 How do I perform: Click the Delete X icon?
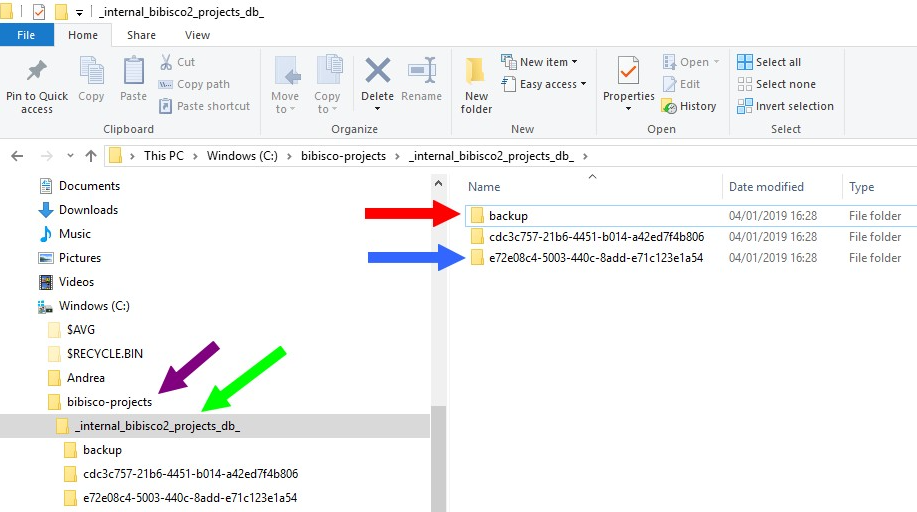coord(377,70)
